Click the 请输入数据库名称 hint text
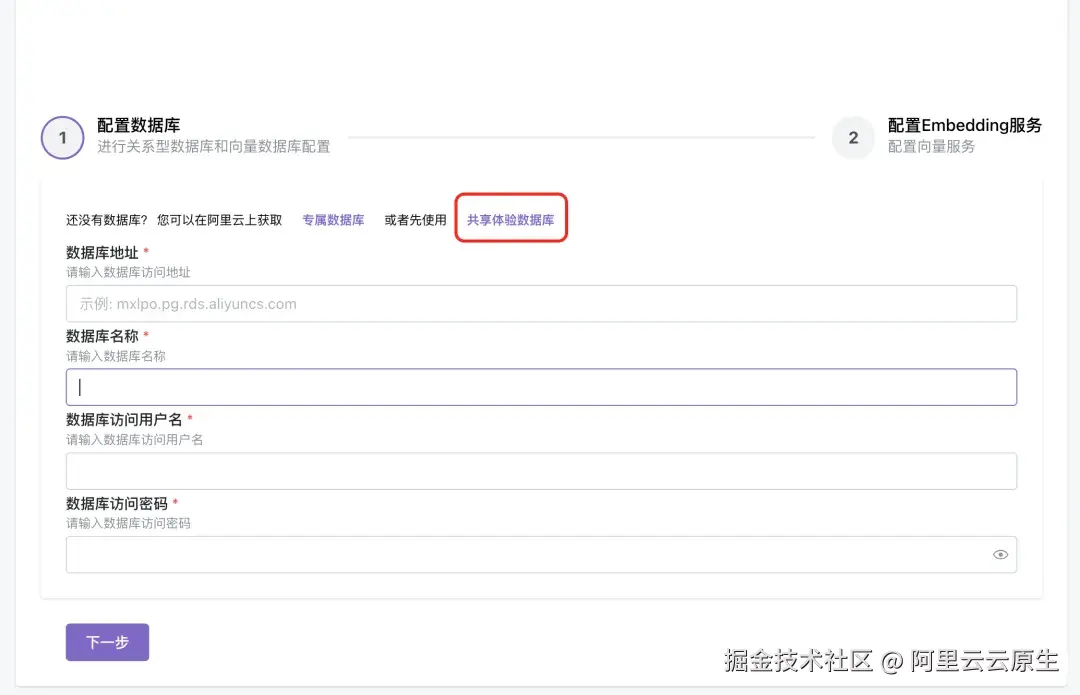Image resolution: width=1080 pixels, height=695 pixels. coord(116,356)
